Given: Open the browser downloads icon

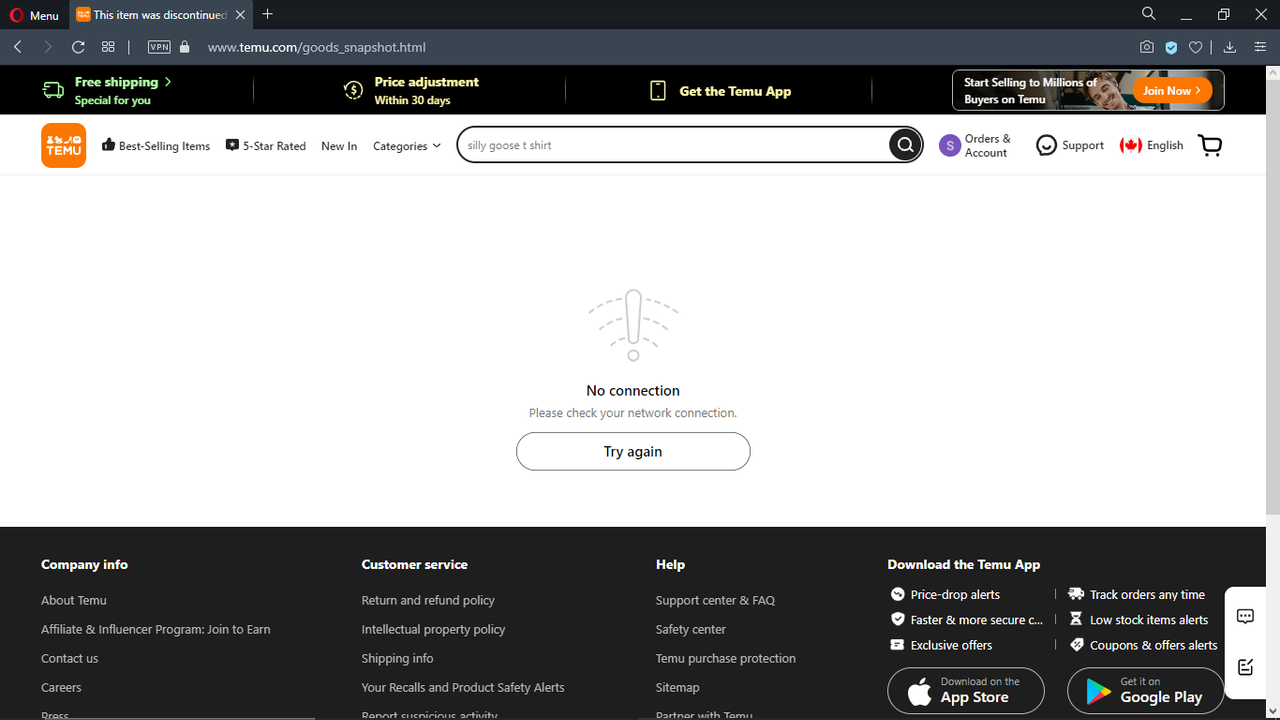Looking at the screenshot, I should pos(1230,47).
